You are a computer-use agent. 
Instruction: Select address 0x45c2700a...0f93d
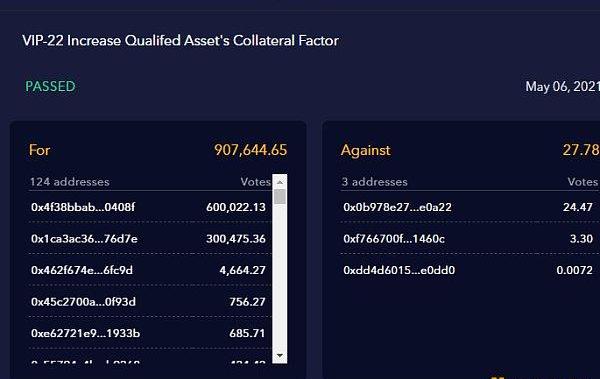83,302
